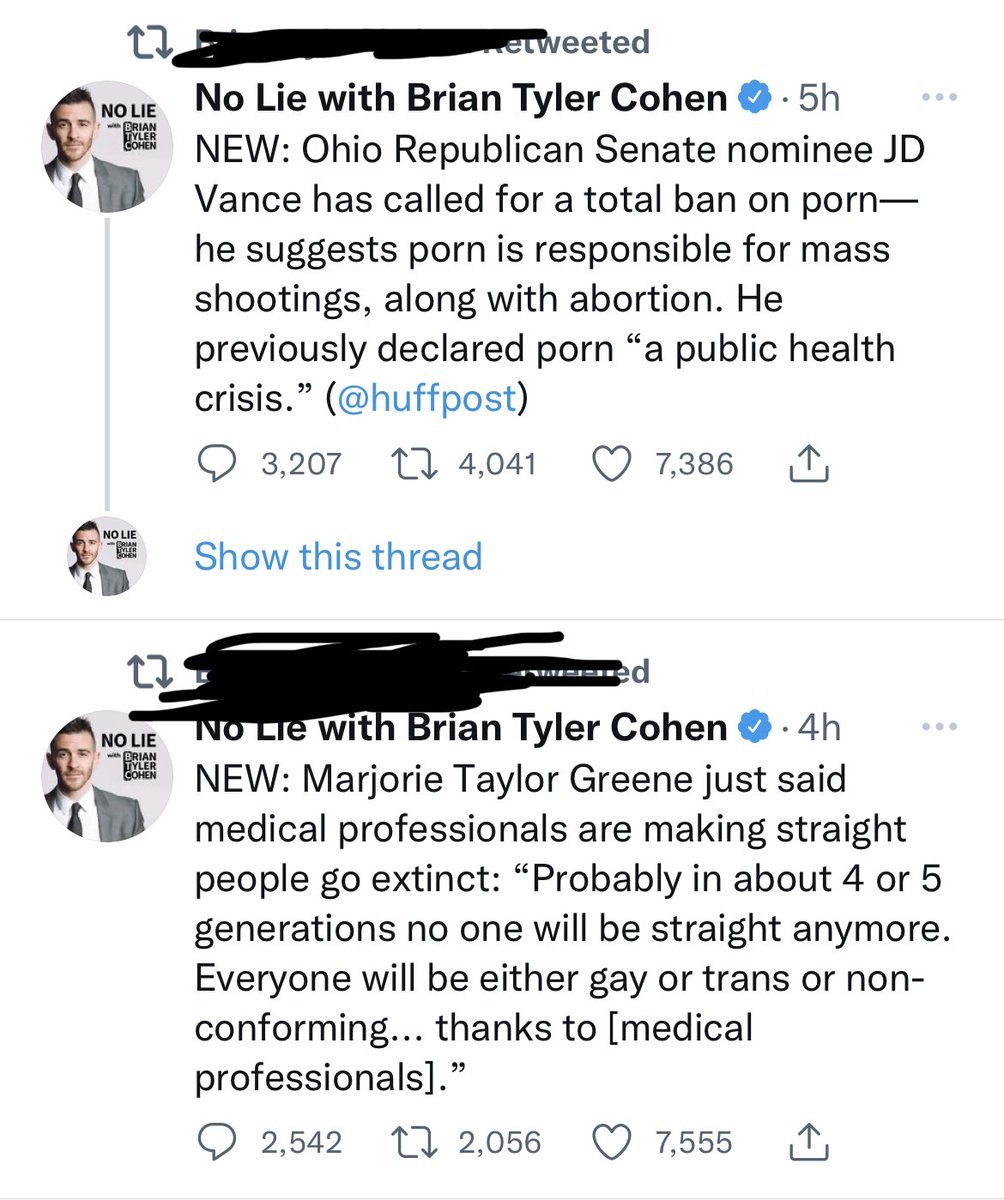Click the small avatar beside Show this thread

click(x=108, y=556)
